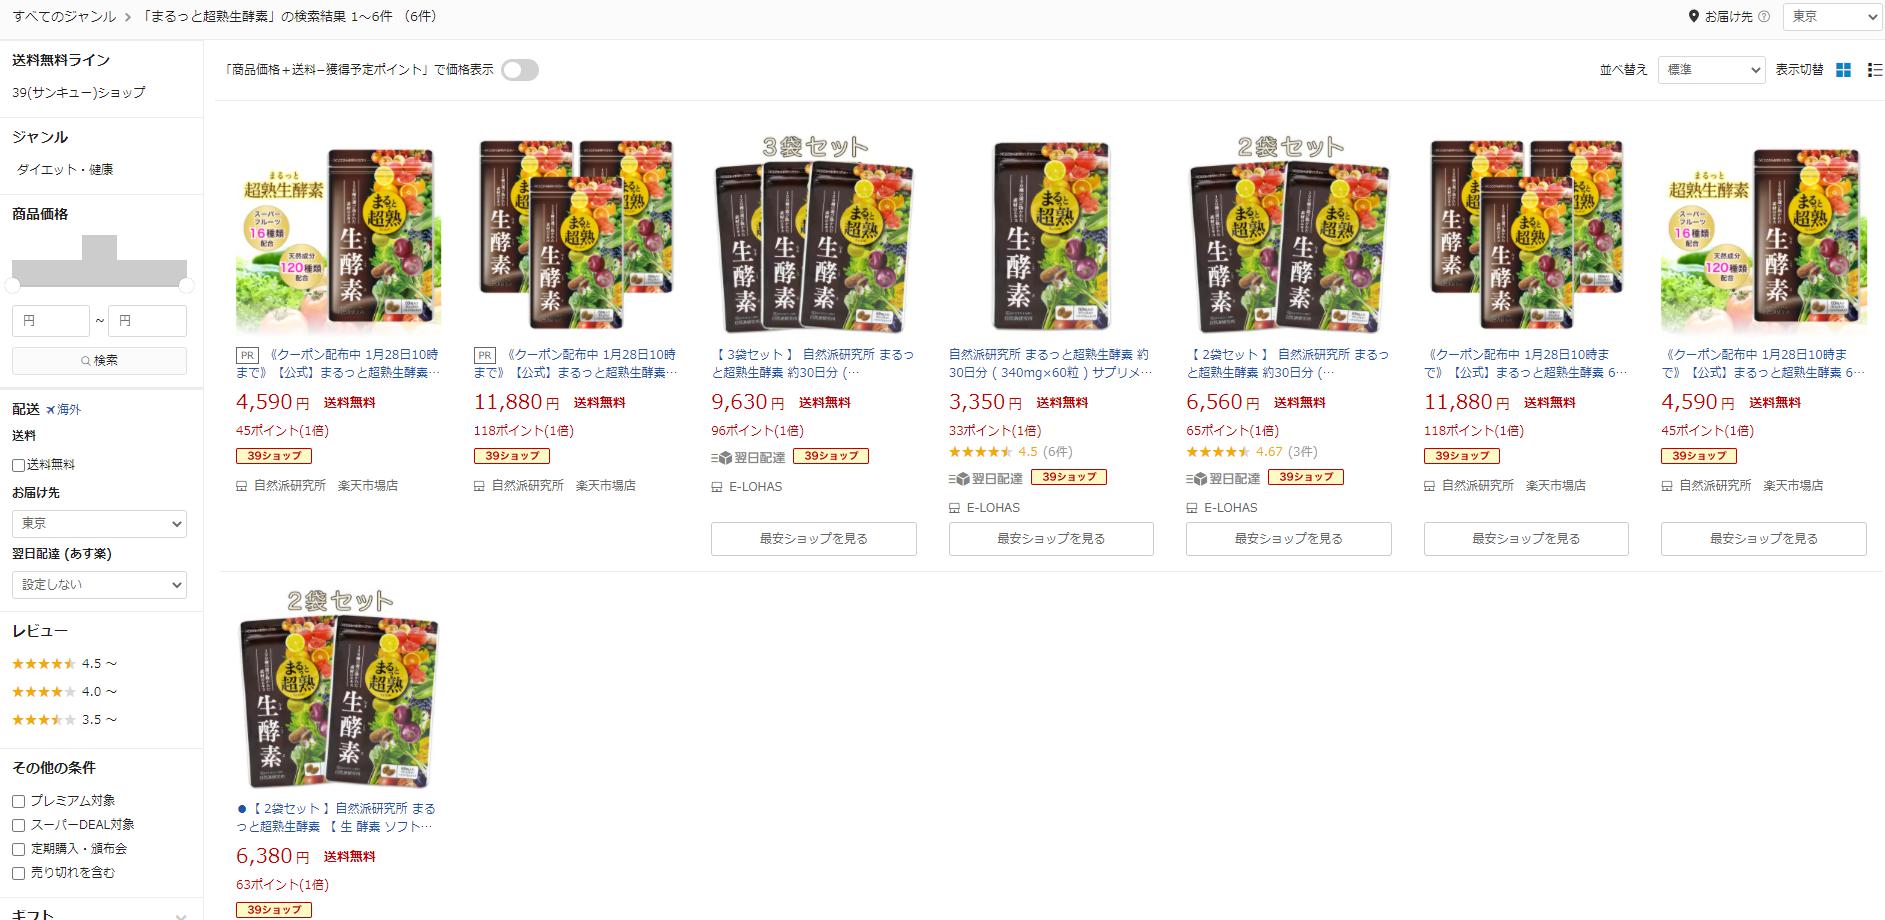Select the 3.5 stars and up review filter
This screenshot has height=920, width=1885.
tap(64, 719)
